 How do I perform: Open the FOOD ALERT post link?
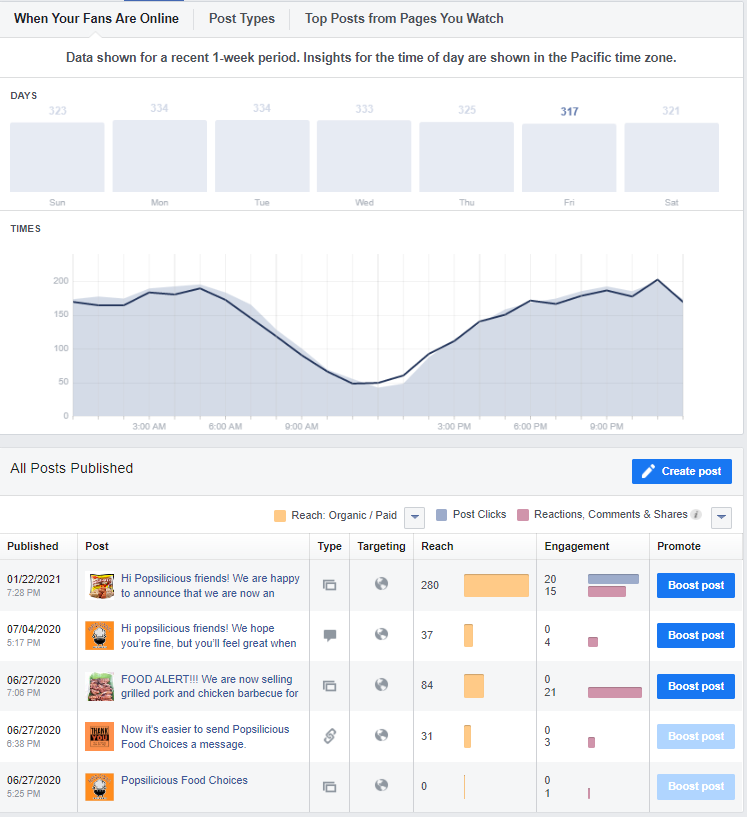(209, 686)
